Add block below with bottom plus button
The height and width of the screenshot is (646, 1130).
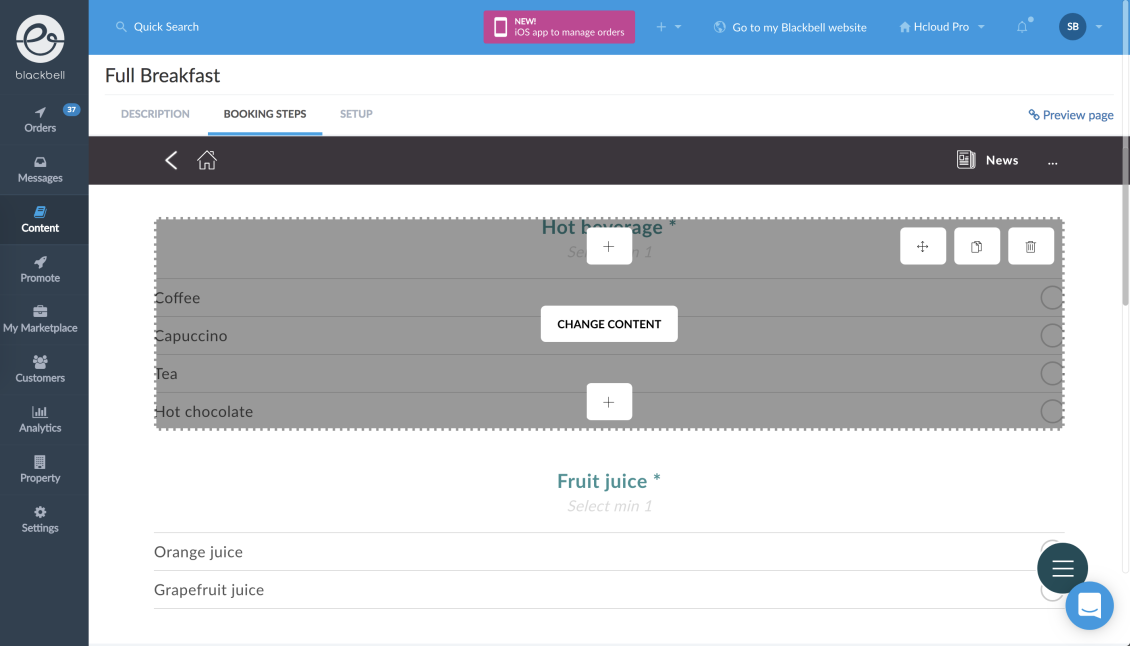(609, 402)
